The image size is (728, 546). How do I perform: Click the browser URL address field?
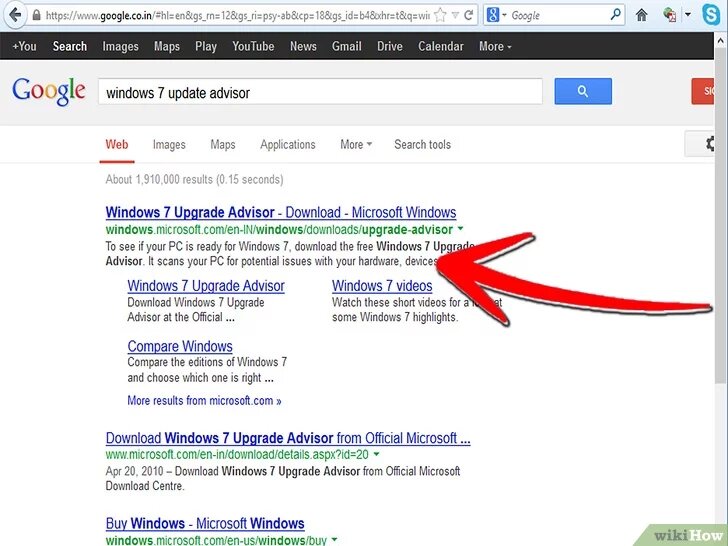click(237, 15)
